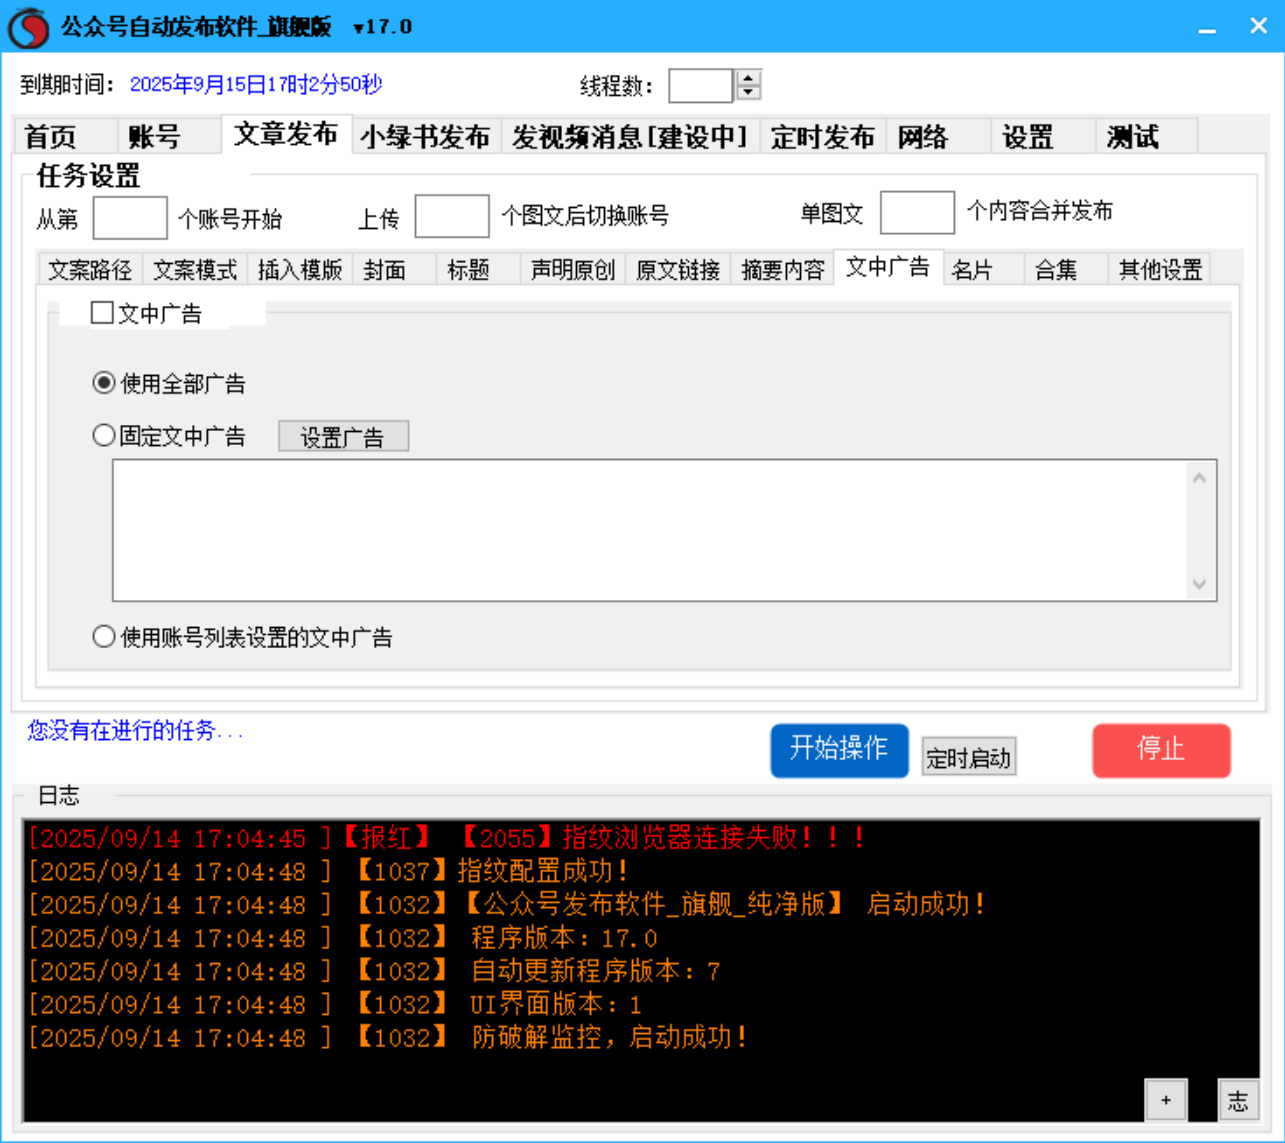This screenshot has width=1285, height=1143.
Task: Click the 设置广告 button
Action: (344, 435)
